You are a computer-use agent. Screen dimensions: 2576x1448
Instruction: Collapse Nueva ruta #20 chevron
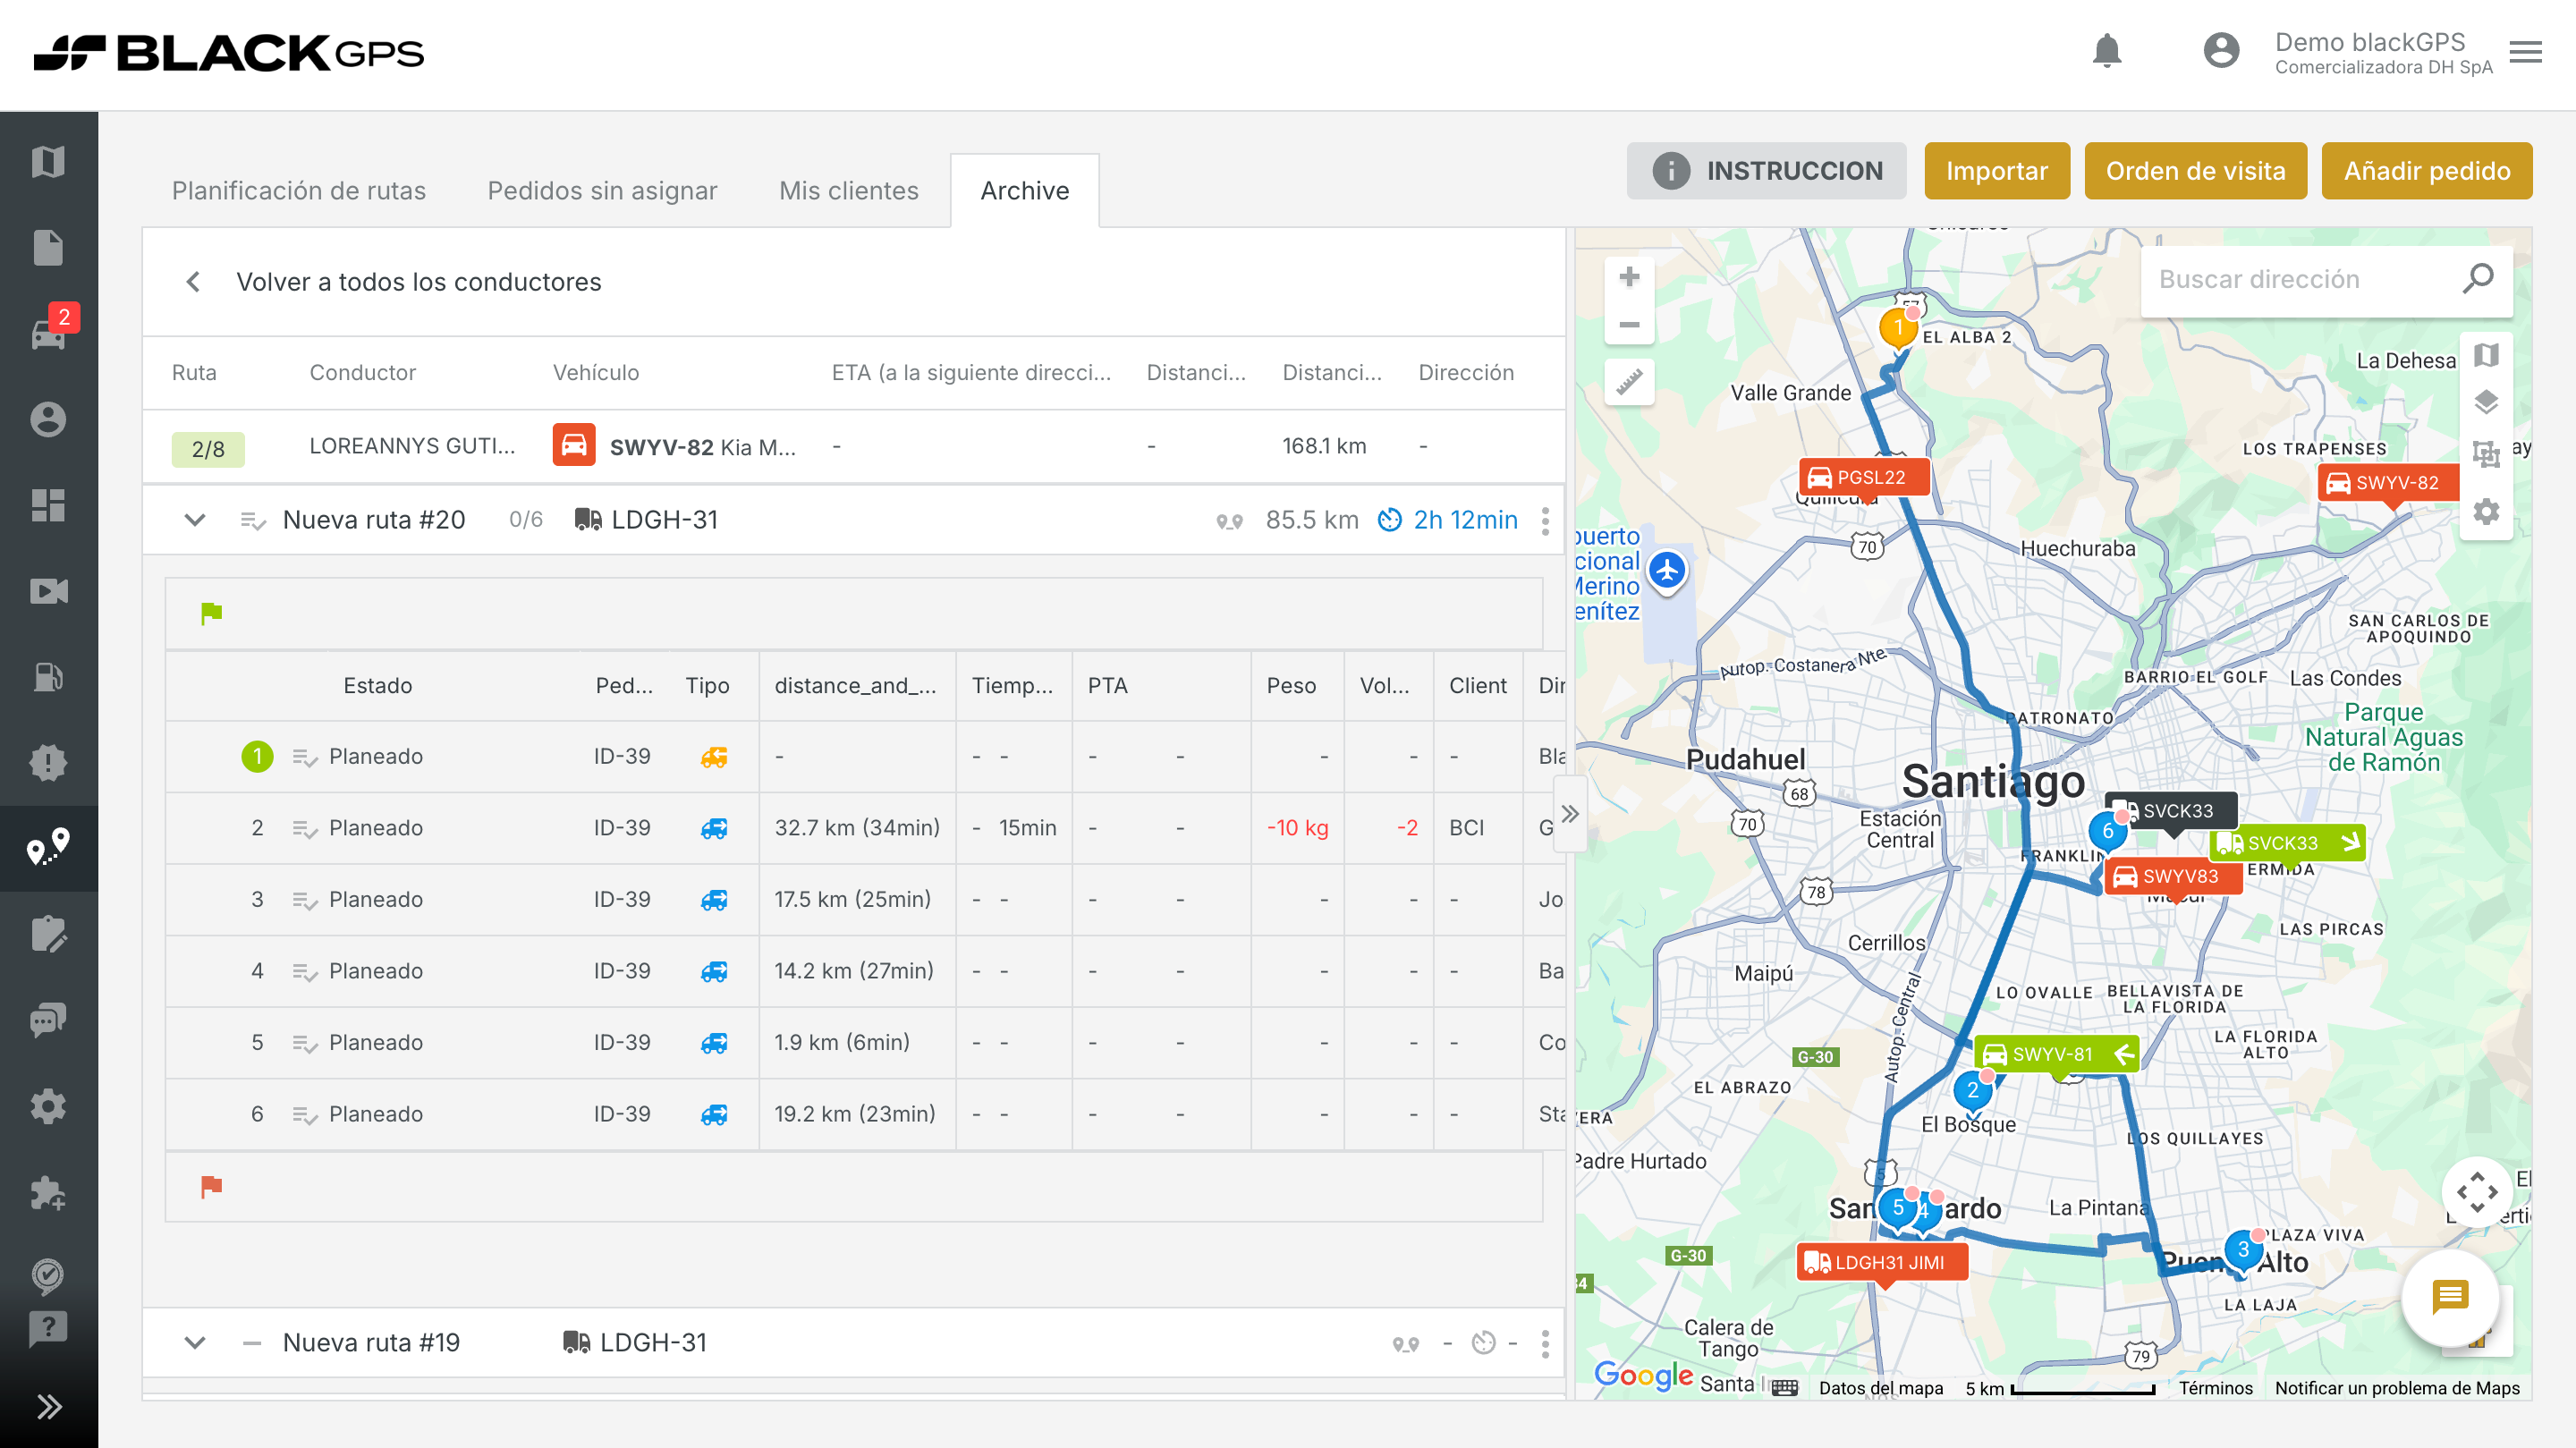pyautogui.click(x=195, y=520)
